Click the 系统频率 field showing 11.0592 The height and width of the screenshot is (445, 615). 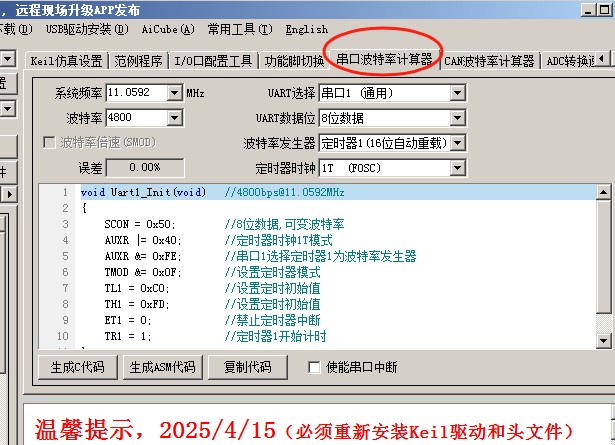click(x=136, y=93)
